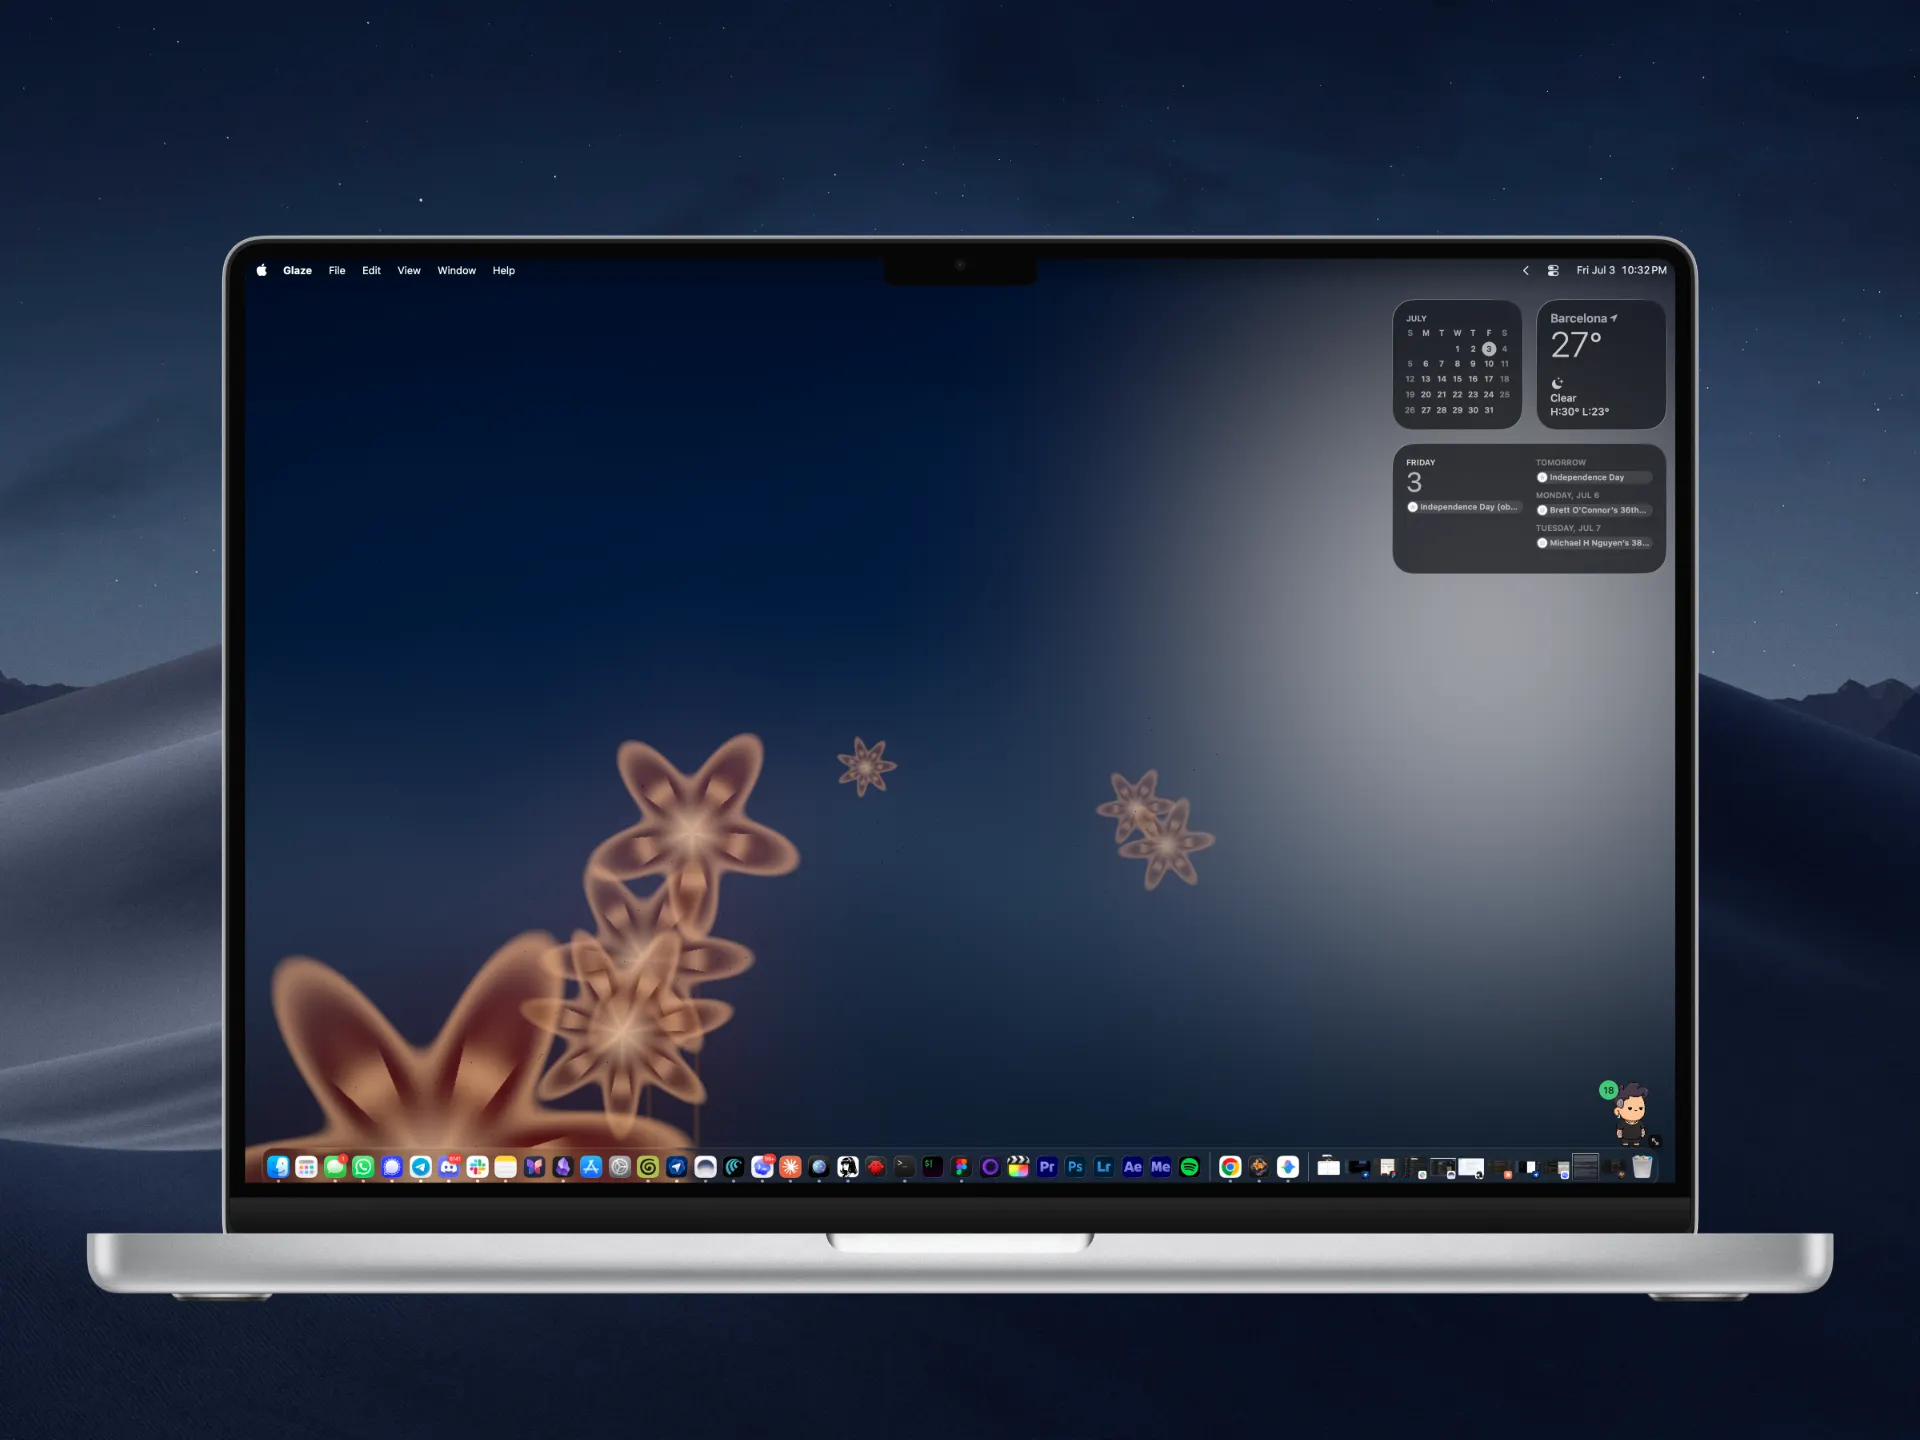The width and height of the screenshot is (1920, 1440).
Task: Launch Adobe Premiere Pro
Action: pyautogui.click(x=1047, y=1167)
